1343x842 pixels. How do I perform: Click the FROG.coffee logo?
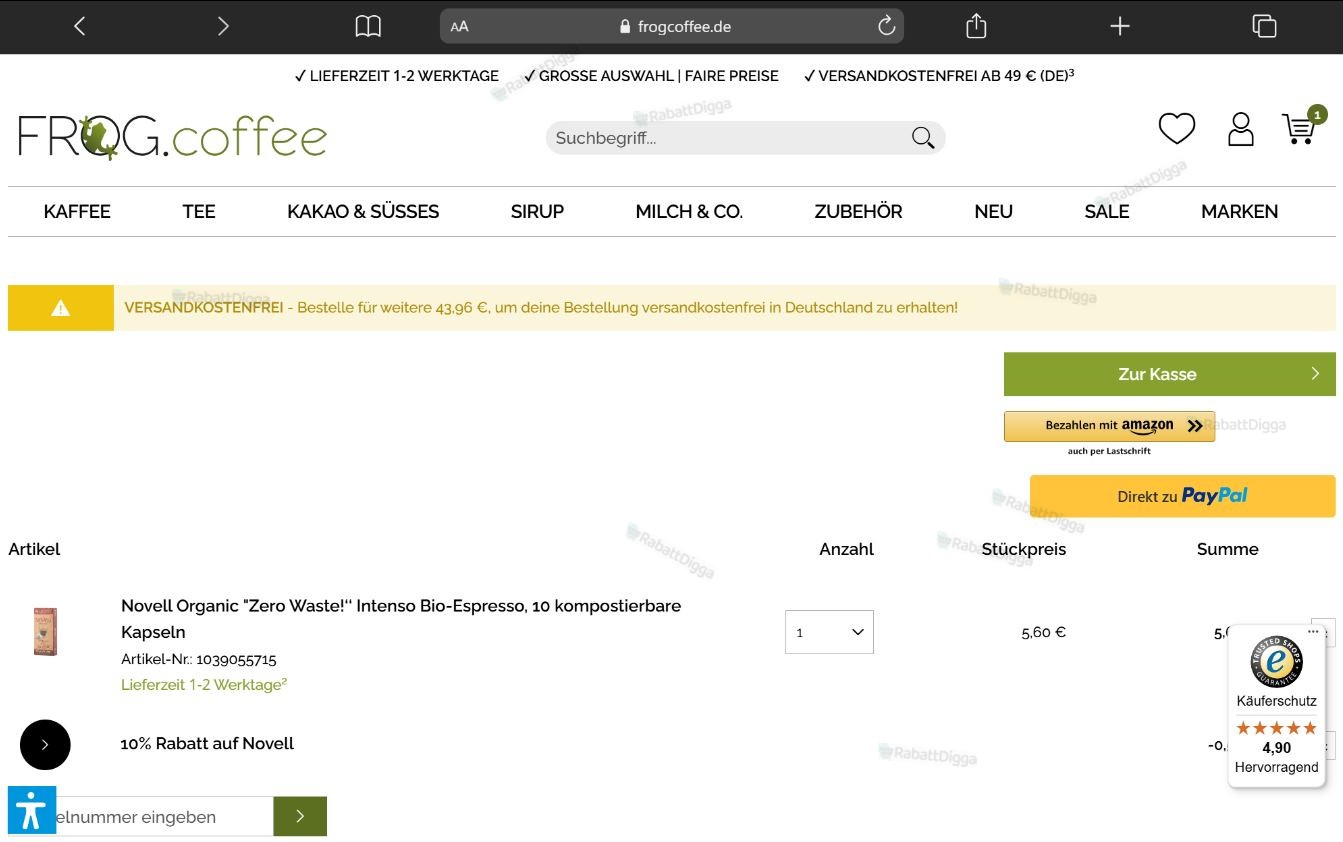click(172, 137)
